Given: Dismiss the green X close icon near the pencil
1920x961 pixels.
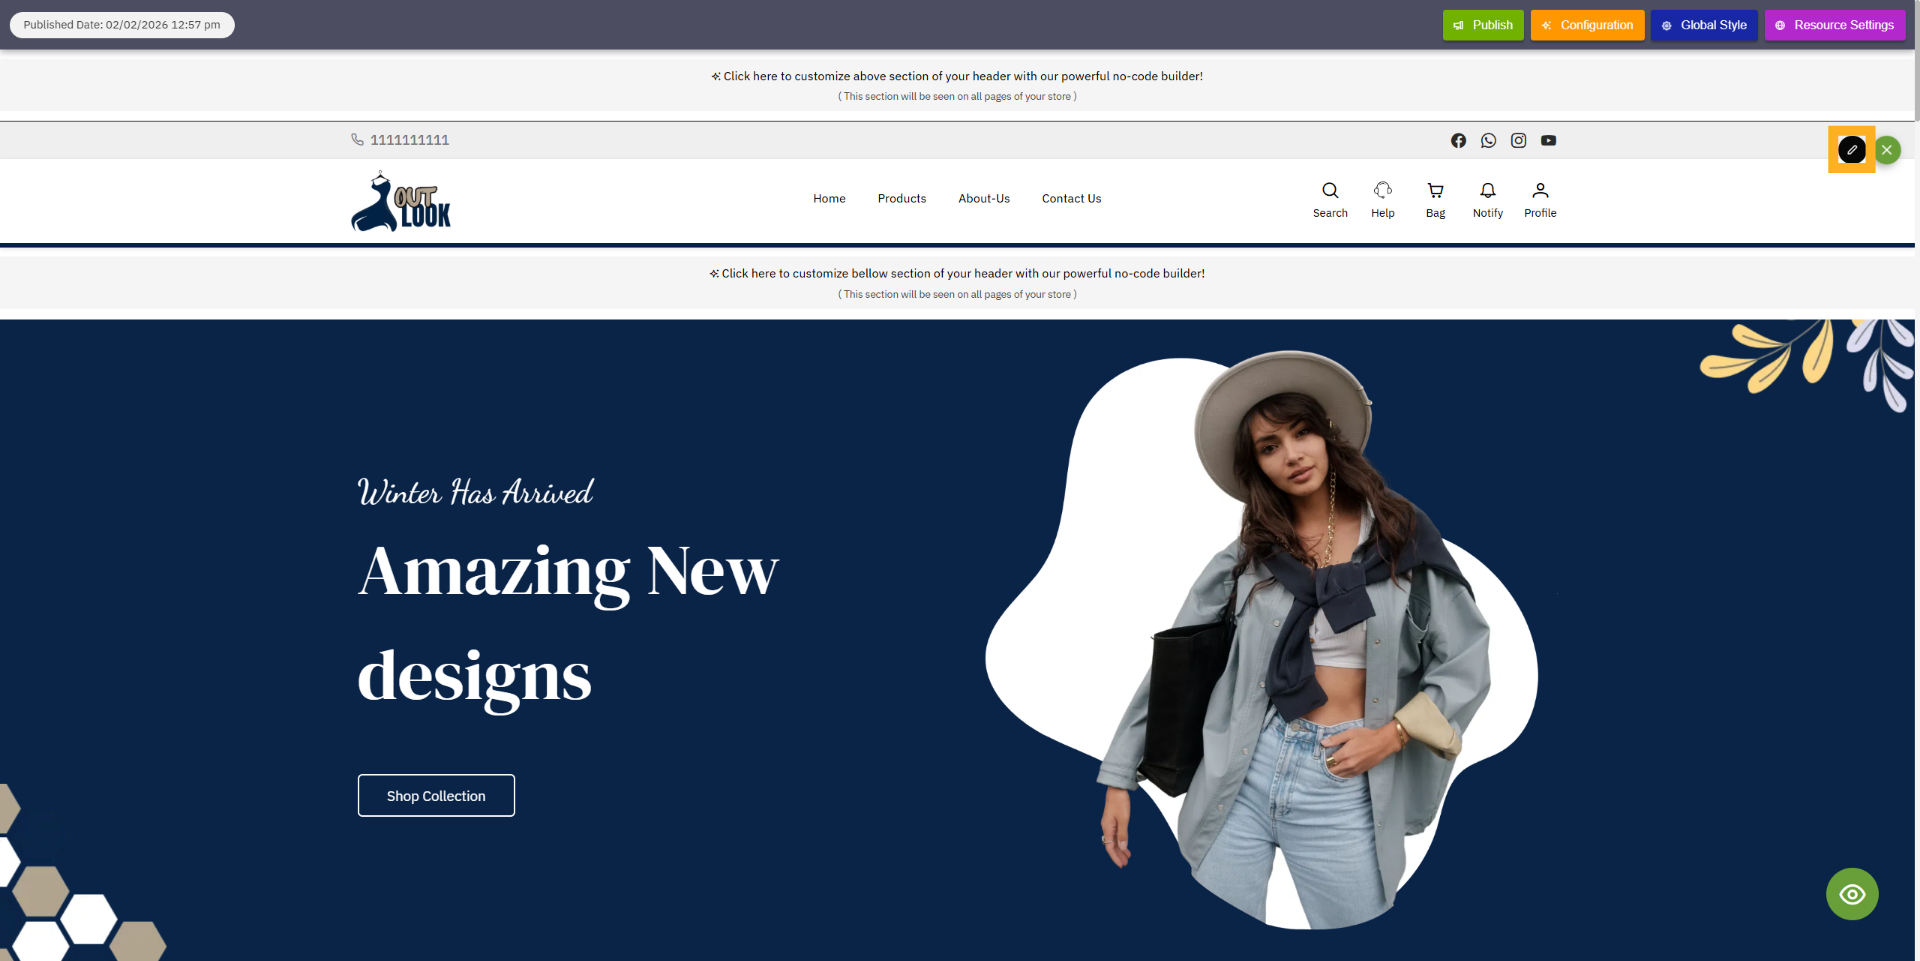Looking at the screenshot, I should pos(1887,149).
